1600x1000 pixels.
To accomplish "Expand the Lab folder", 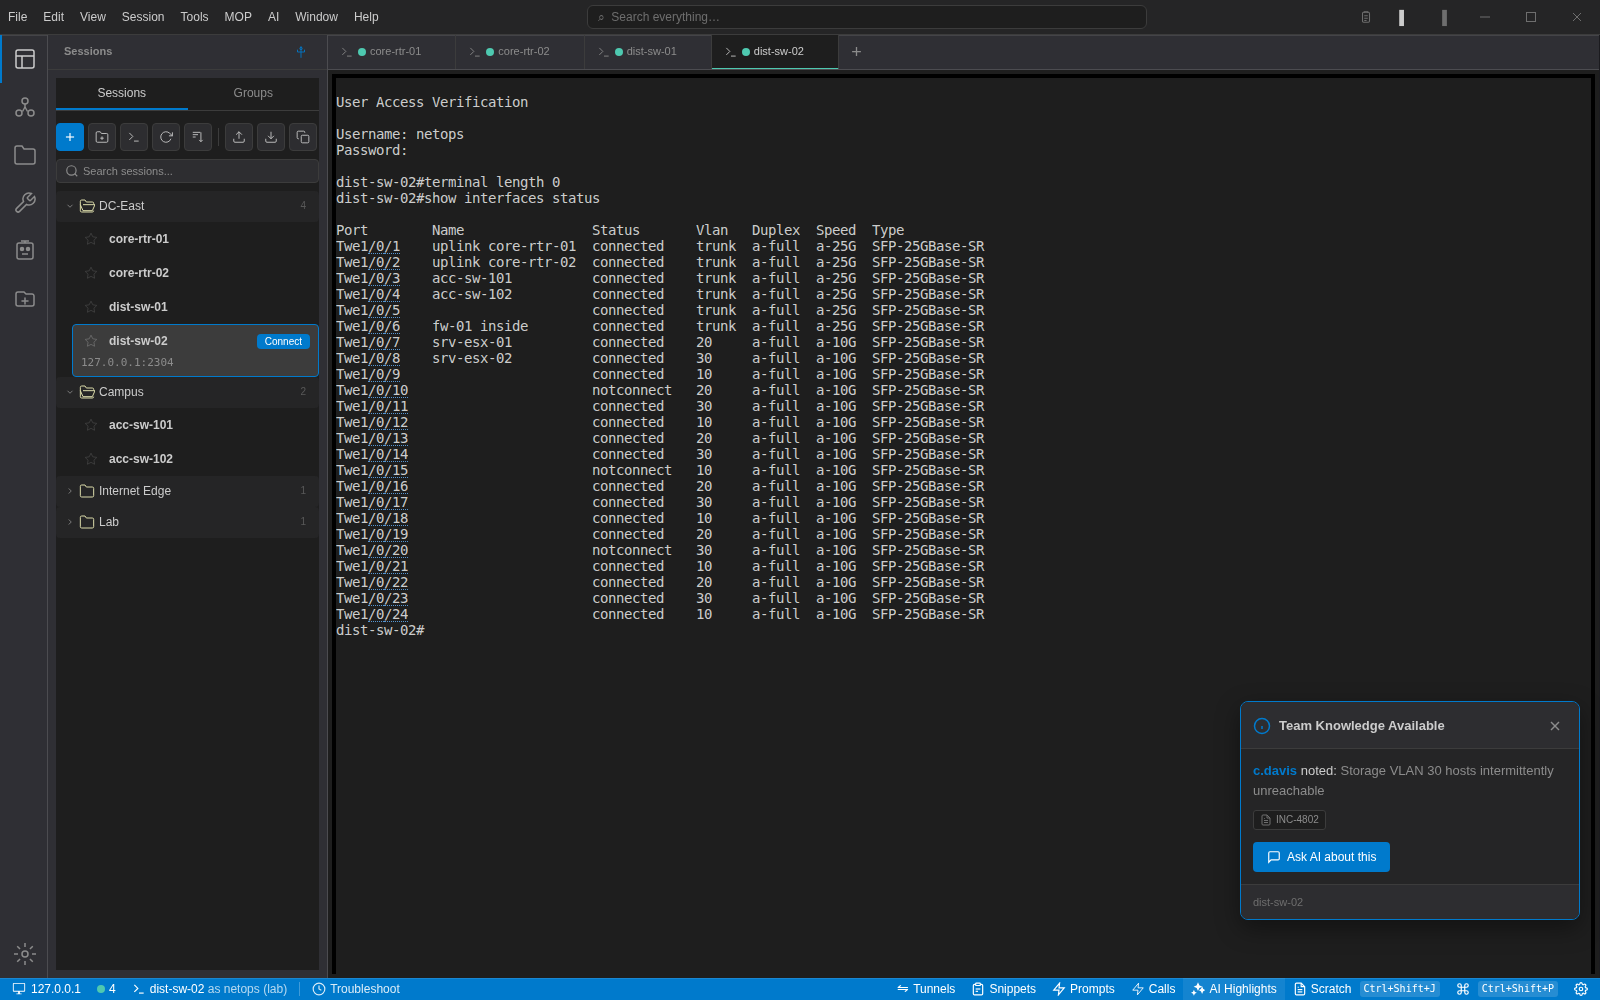I will pos(70,522).
